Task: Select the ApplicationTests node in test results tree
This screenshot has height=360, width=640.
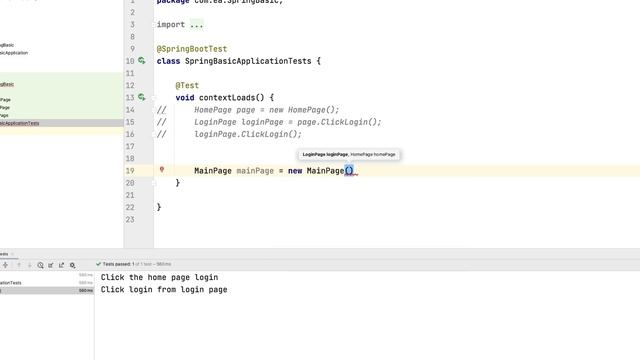Action: coord(11,282)
